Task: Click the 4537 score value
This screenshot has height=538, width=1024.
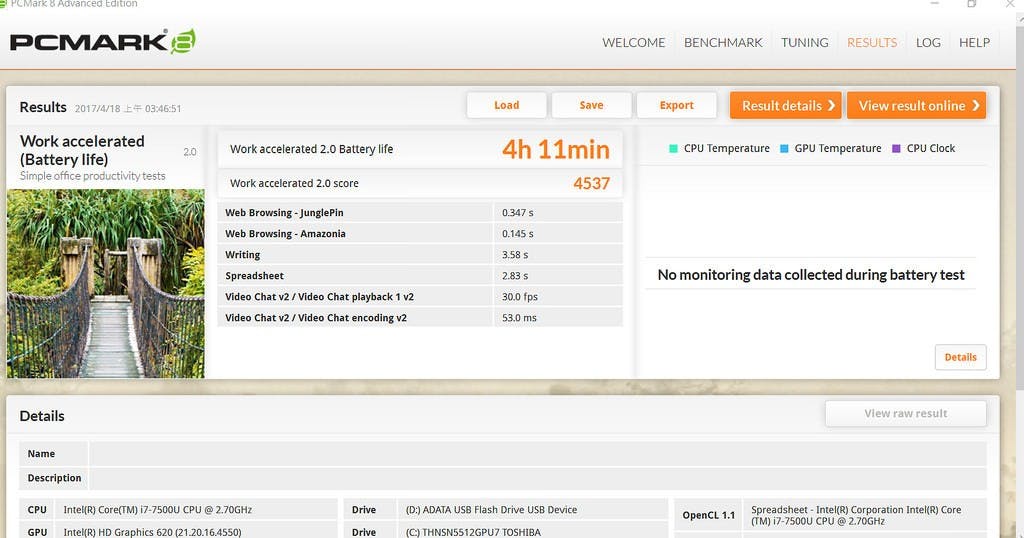Action: [x=592, y=183]
